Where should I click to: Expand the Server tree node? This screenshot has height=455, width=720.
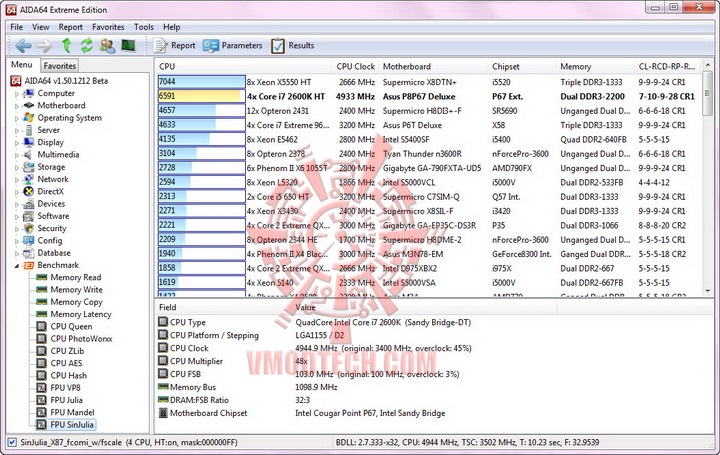(x=17, y=130)
